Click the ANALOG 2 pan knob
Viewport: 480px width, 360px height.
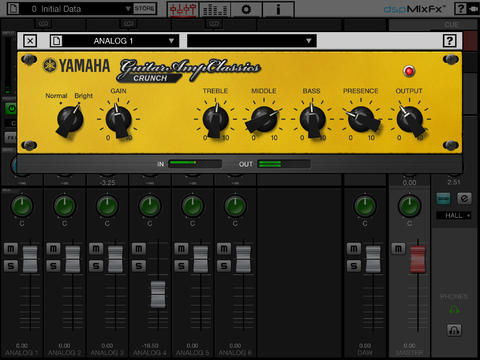65,206
